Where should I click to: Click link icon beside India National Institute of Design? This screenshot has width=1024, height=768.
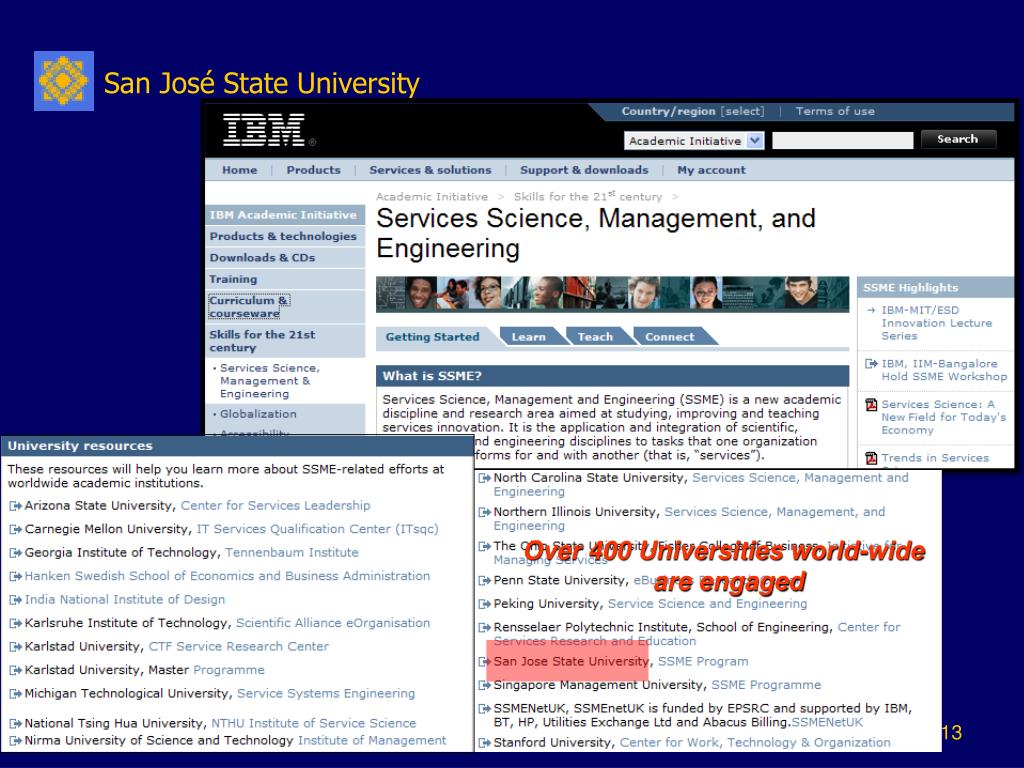point(14,600)
